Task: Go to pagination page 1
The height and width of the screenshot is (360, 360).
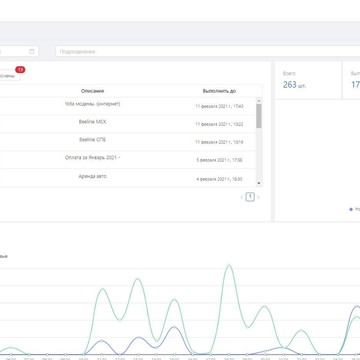Action: 250,197
